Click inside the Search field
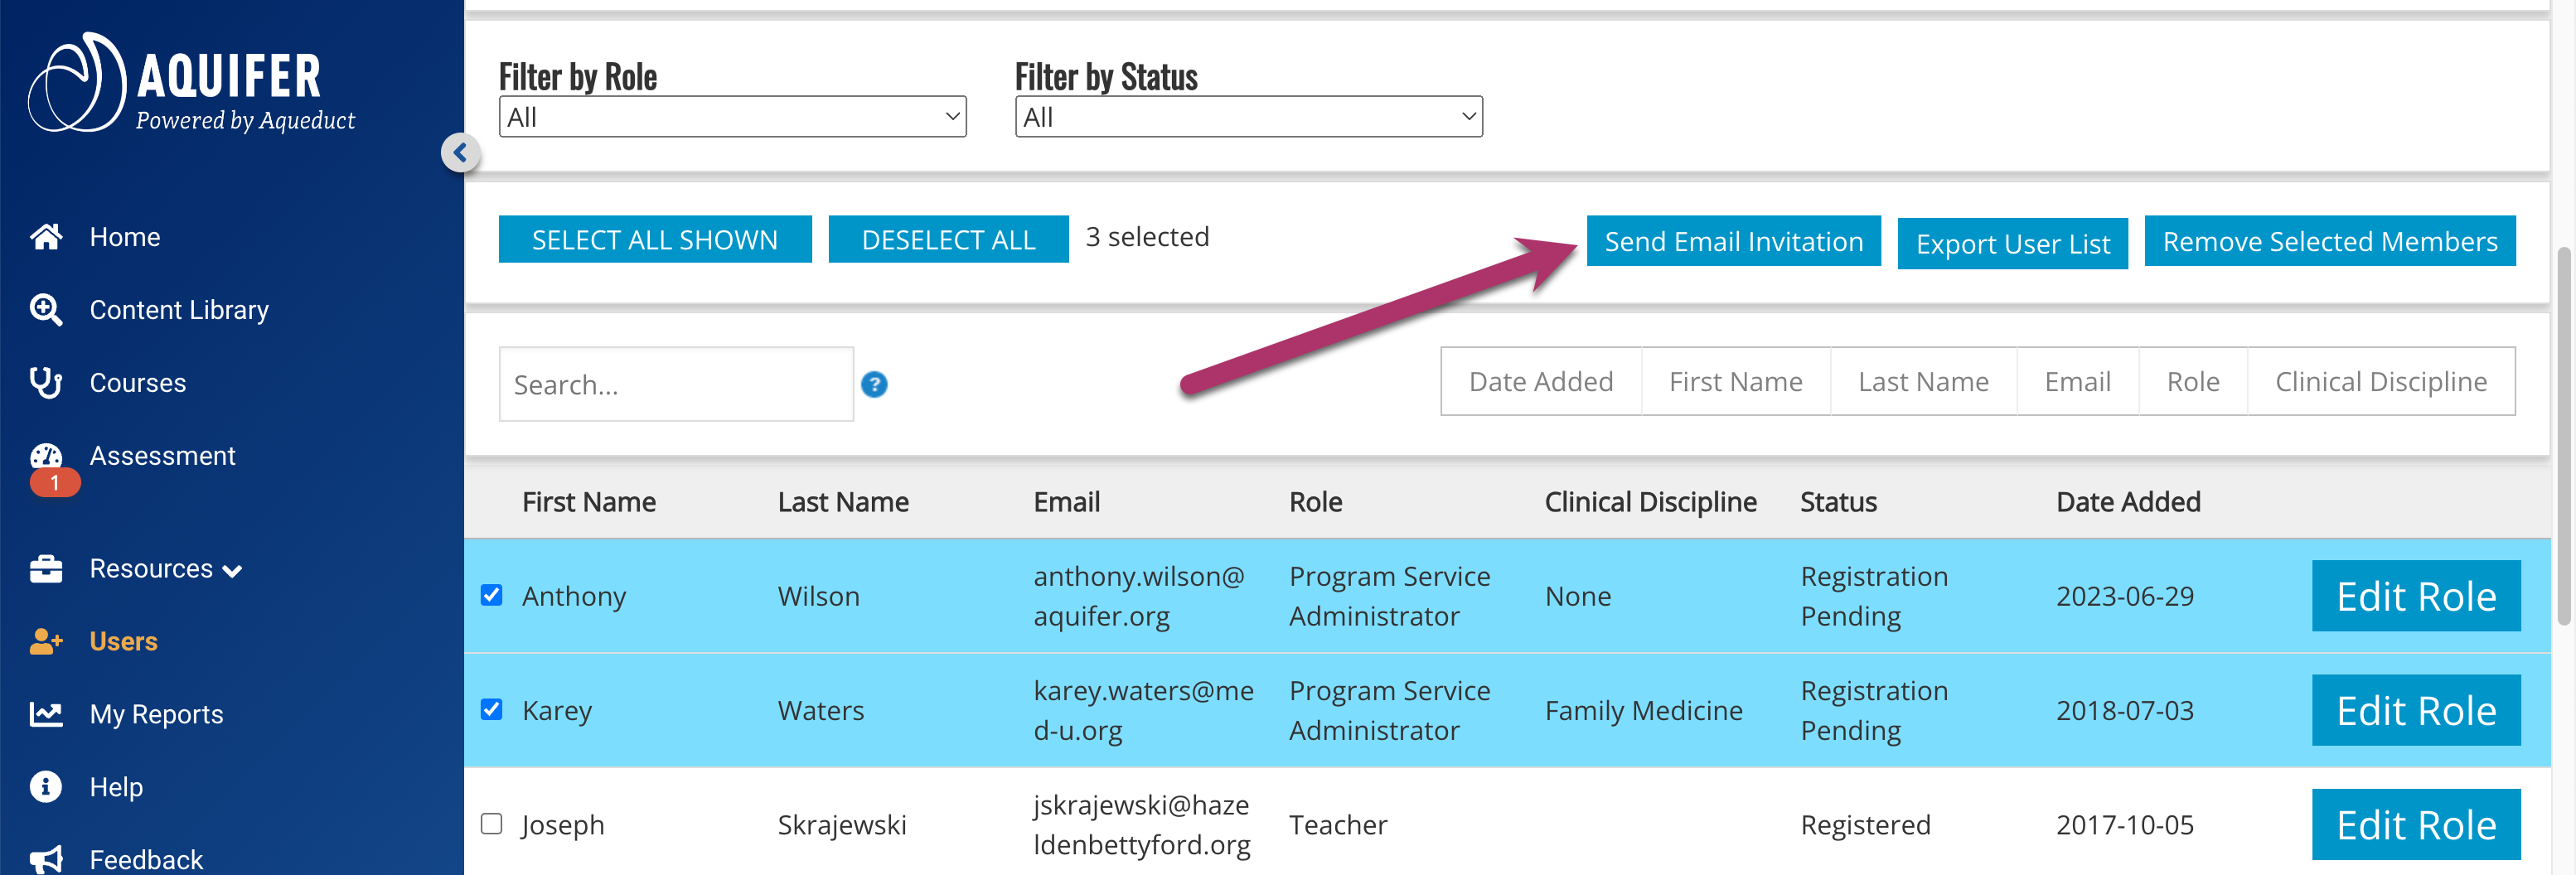 [676, 384]
